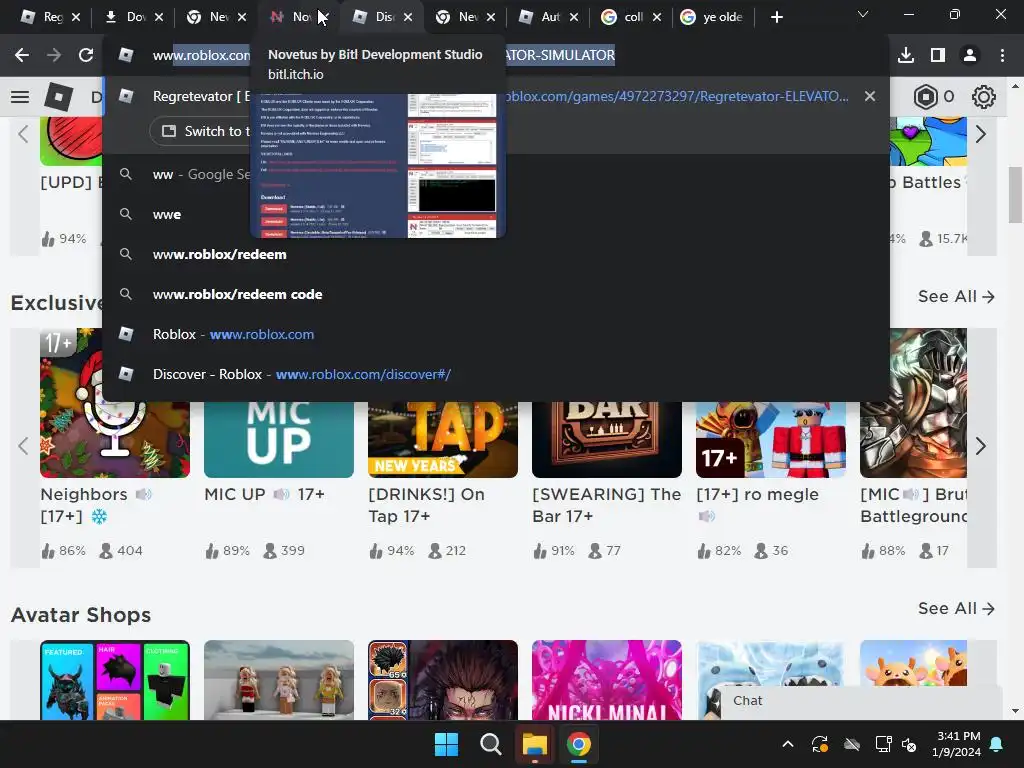The image size is (1024, 768).
Task: Click the page vertical scrollbar thumb
Action: [1016, 195]
